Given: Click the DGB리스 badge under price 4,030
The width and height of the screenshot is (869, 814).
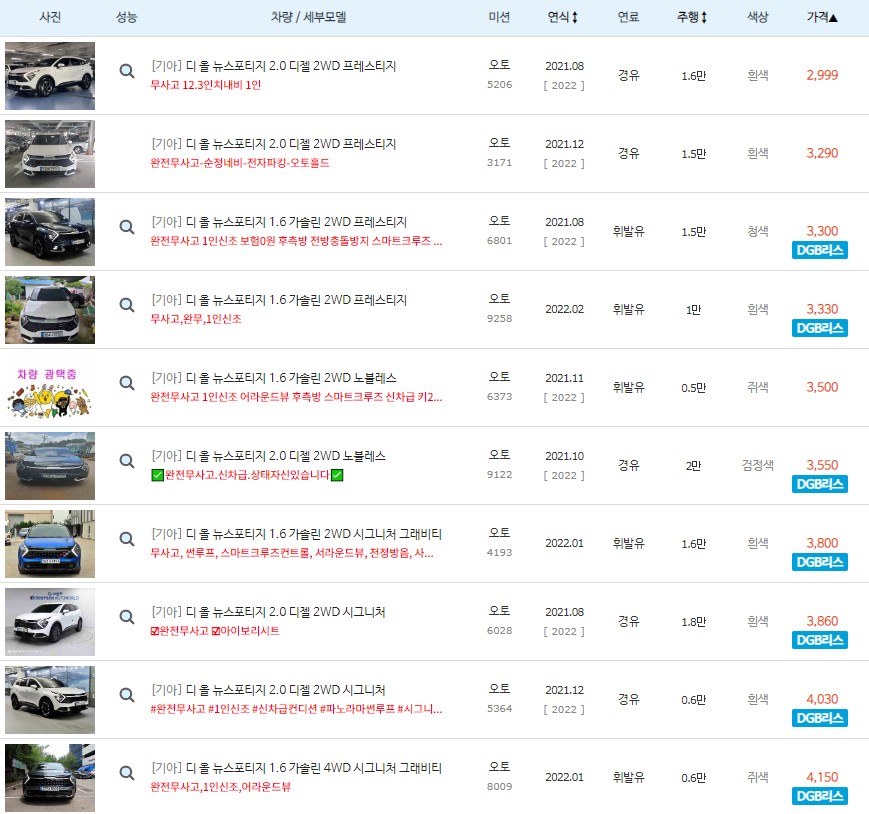Looking at the screenshot, I should (x=820, y=719).
